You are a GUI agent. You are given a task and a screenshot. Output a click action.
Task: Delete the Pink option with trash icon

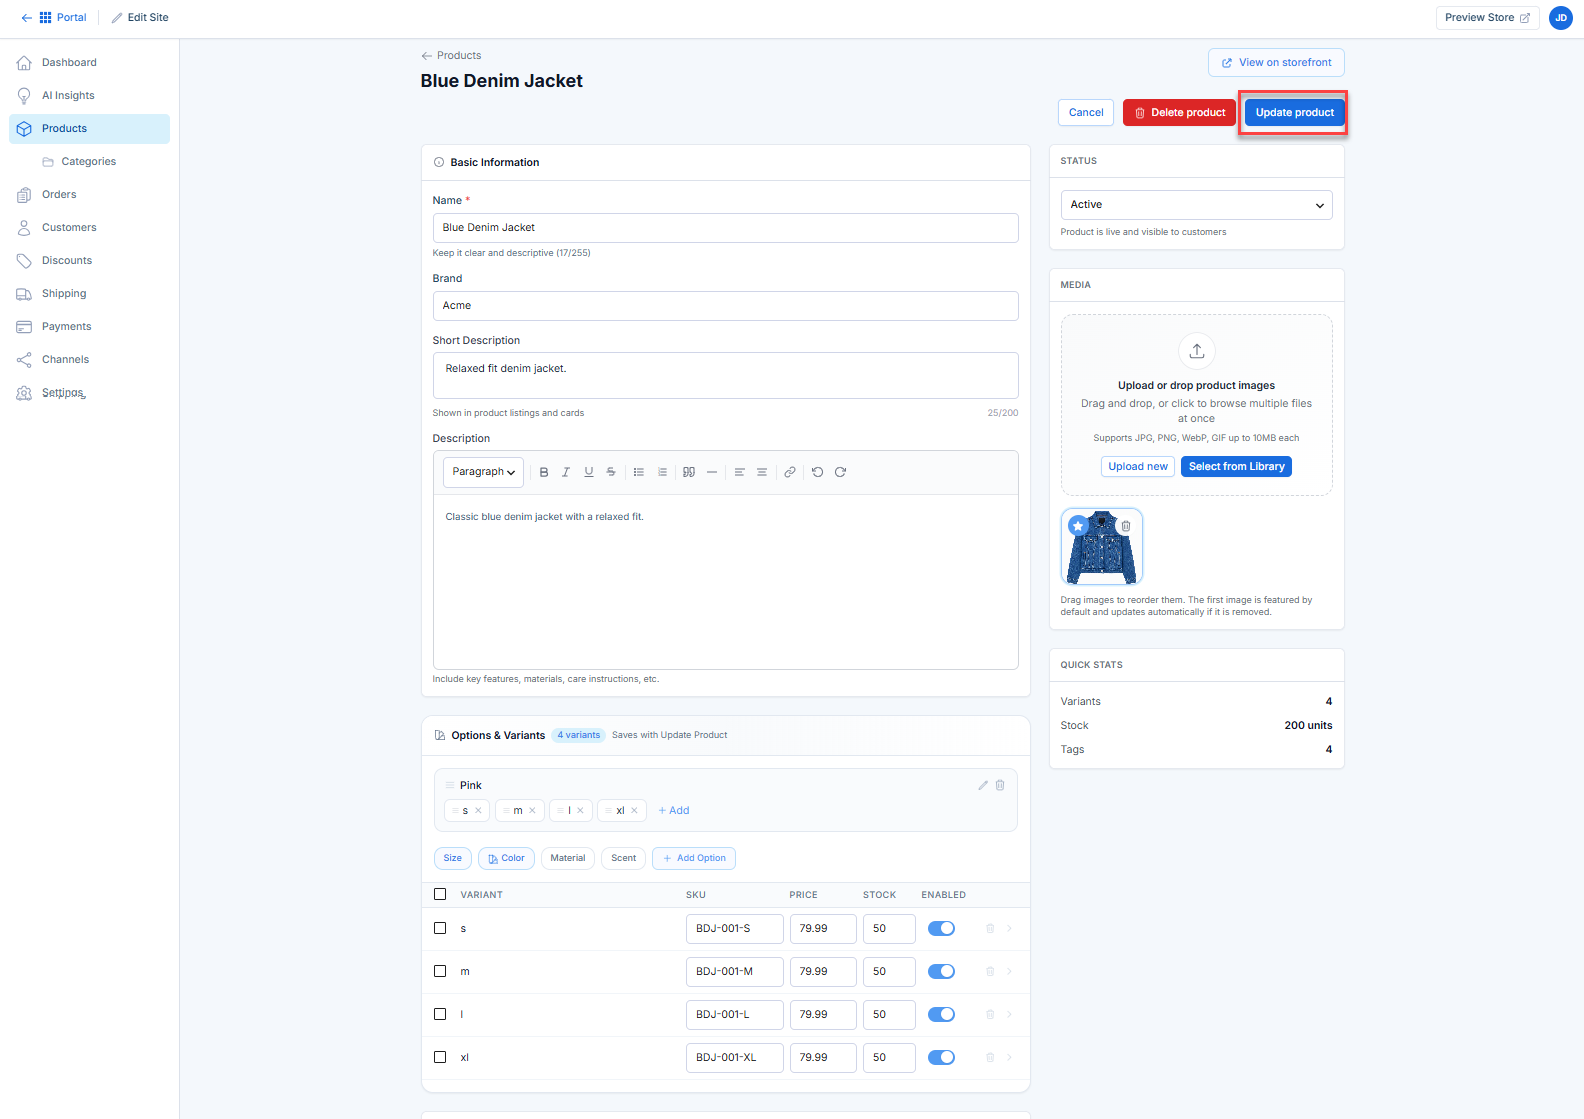[x=1000, y=785]
